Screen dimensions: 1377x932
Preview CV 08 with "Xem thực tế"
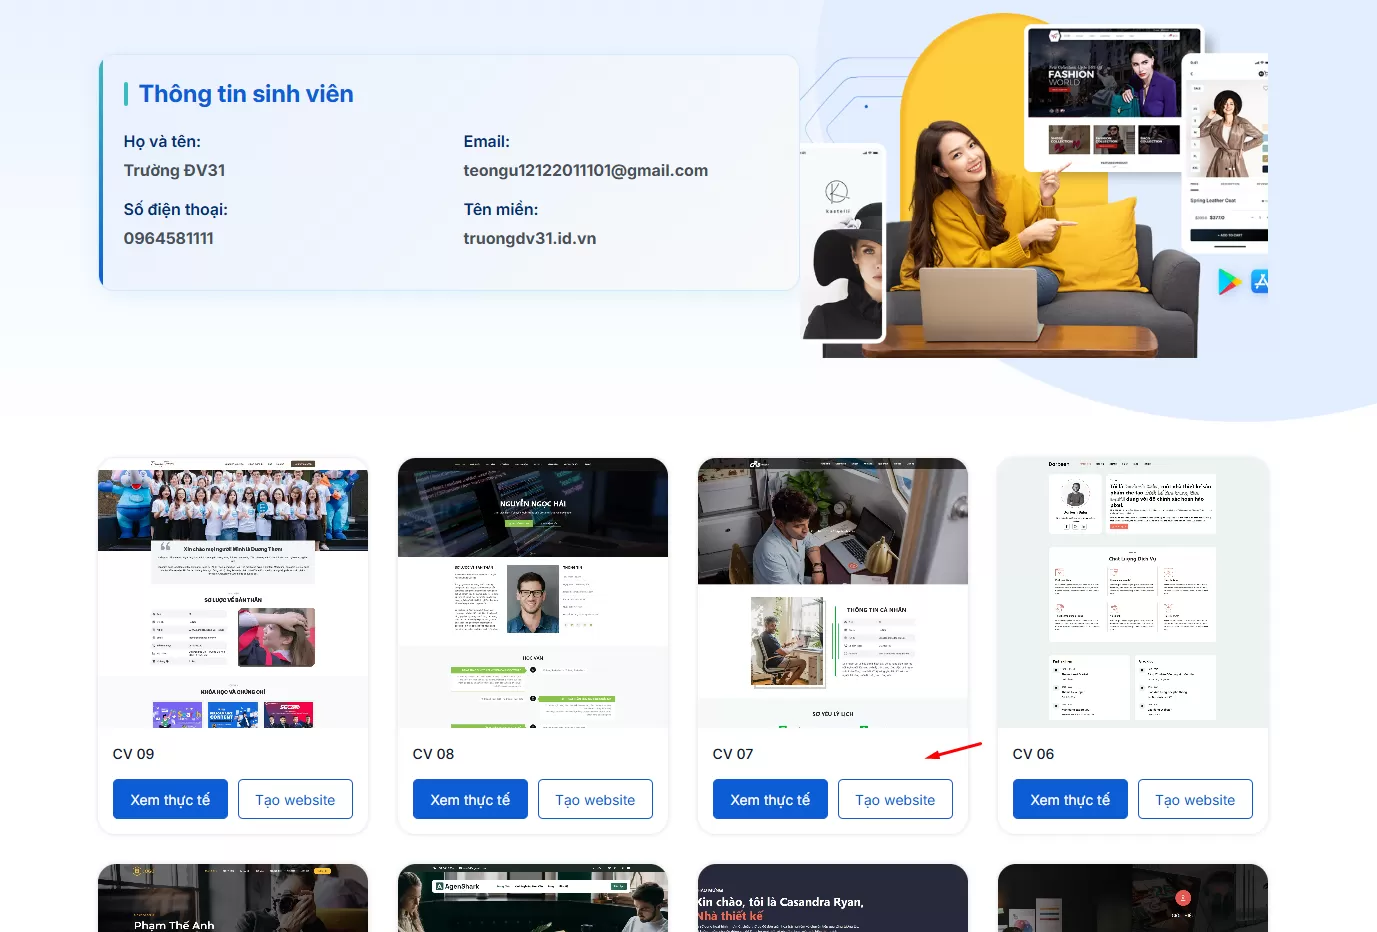point(470,799)
